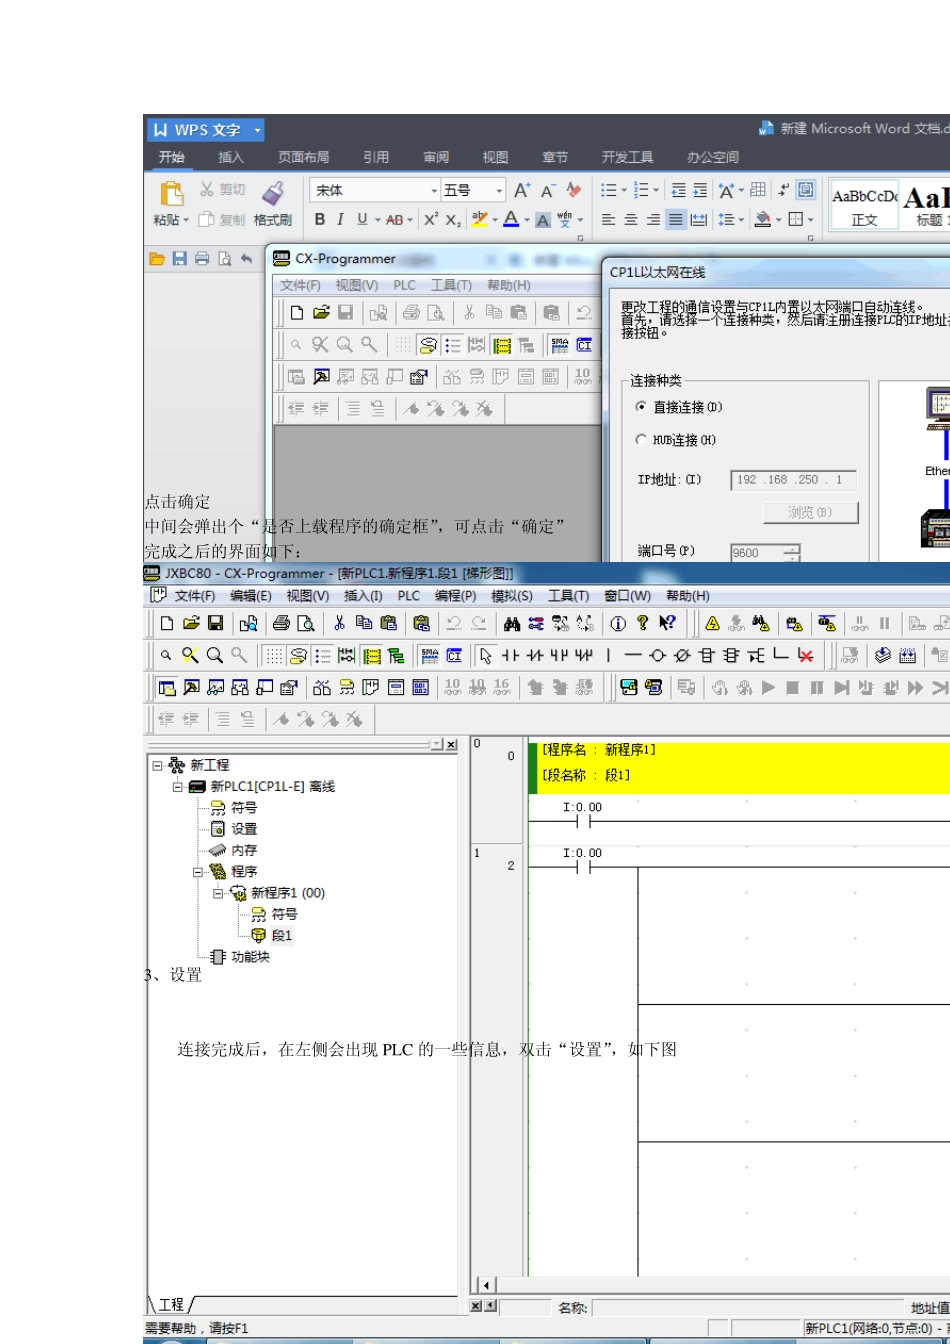Image resolution: width=950 pixels, height=1344 pixels.
Task: Click the yellow warning work-online icon
Action: tap(712, 623)
